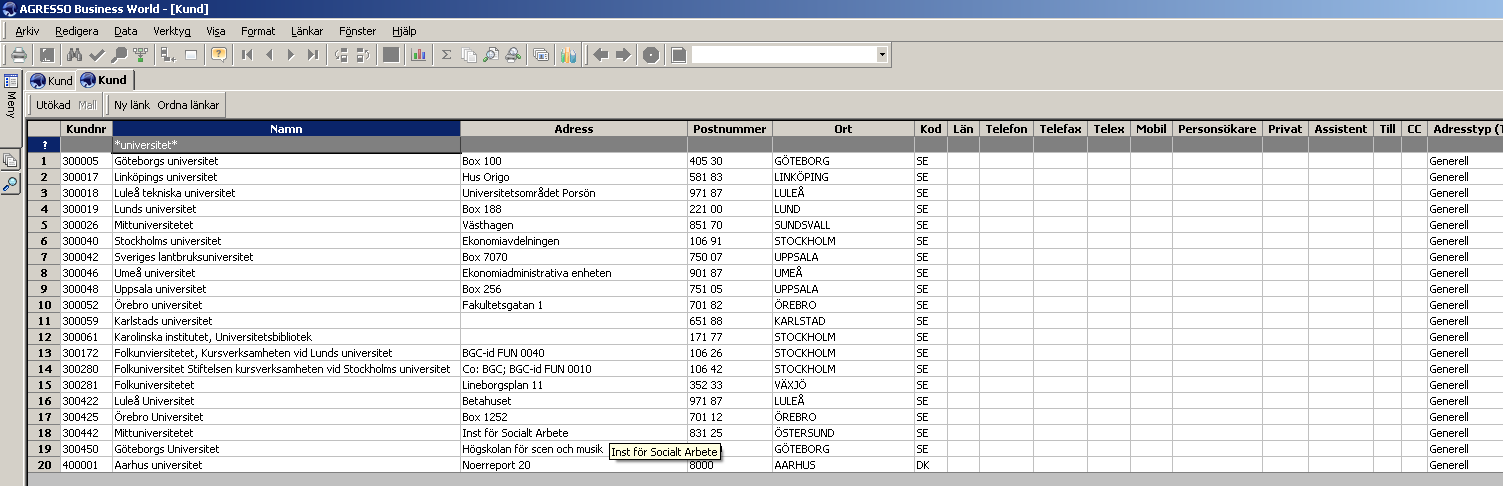Click the Ordna länkar button

[x=188, y=104]
